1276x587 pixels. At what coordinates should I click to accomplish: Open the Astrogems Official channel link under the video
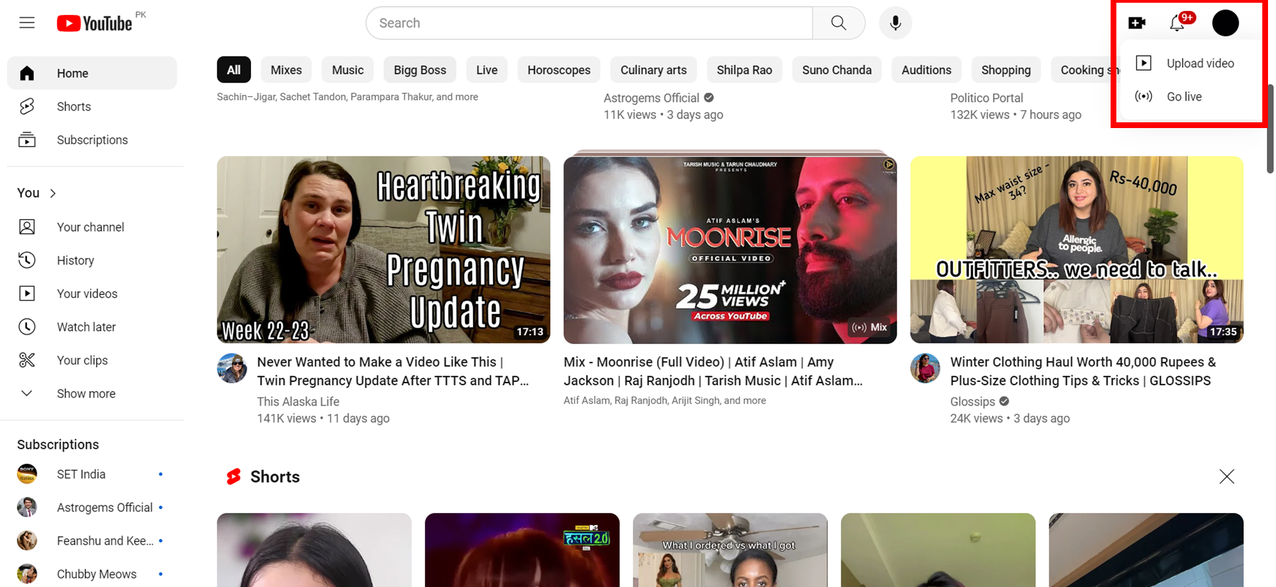pos(651,98)
